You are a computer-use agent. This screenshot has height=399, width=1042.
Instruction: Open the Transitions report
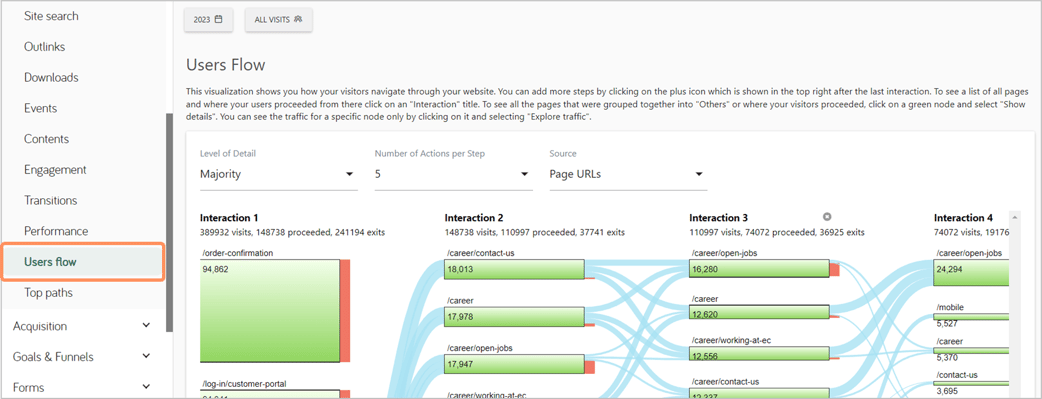pyautogui.click(x=51, y=200)
